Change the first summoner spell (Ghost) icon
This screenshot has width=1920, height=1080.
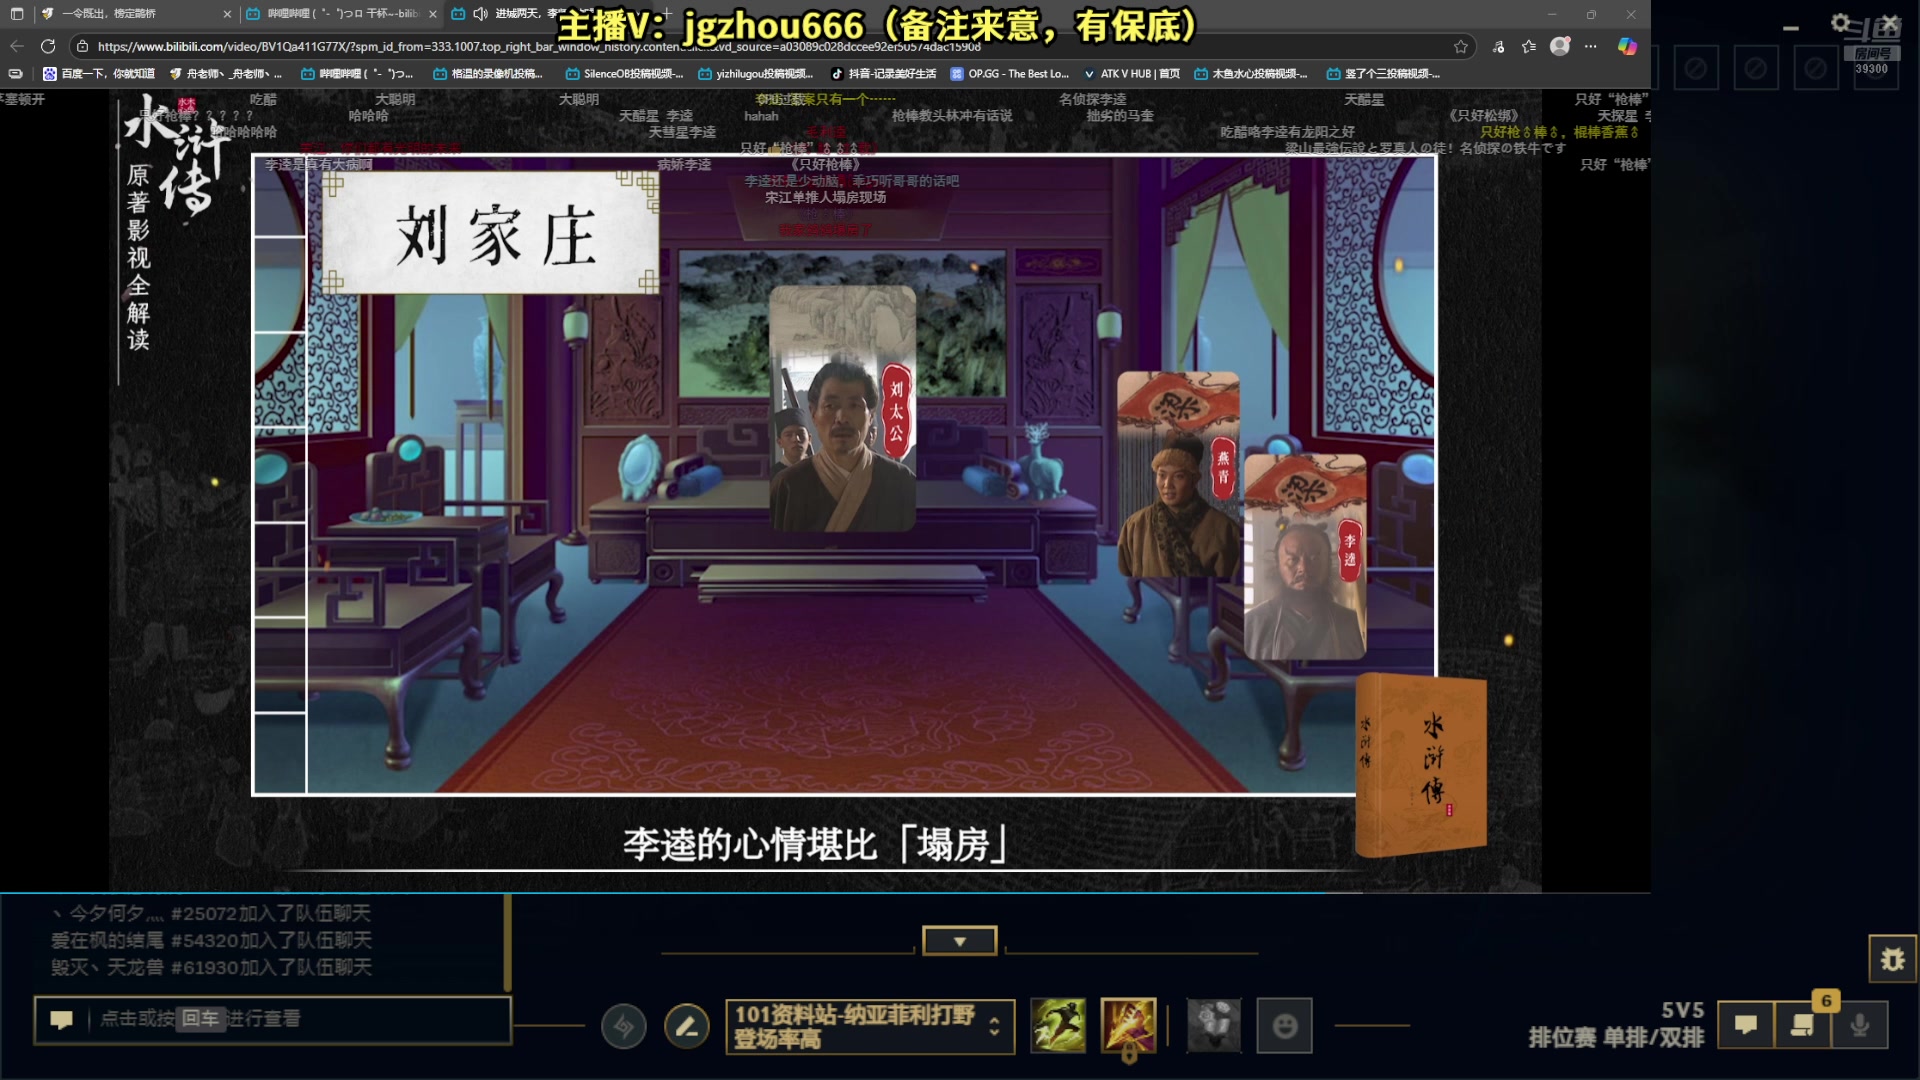pos(1058,1025)
